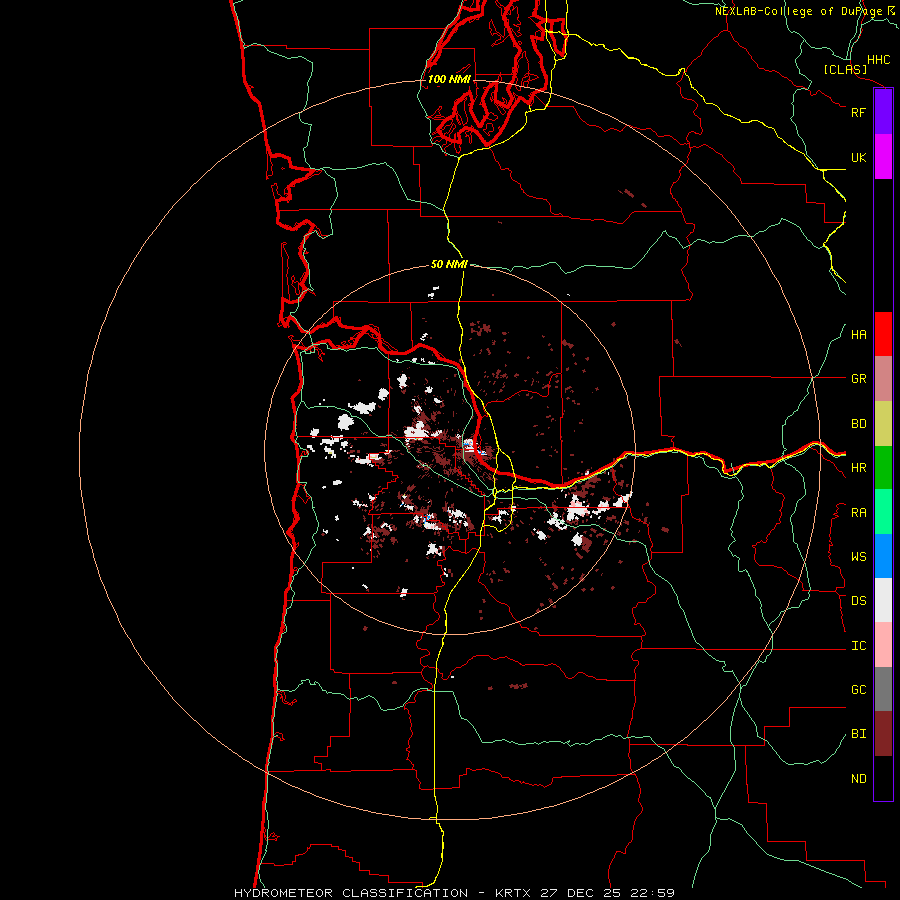This screenshot has width=900, height=900.
Task: Click the BD legend label
Action: [858, 424]
